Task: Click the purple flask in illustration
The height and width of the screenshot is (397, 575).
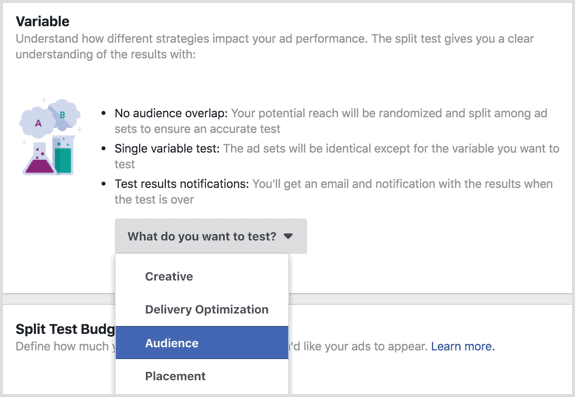Action: (x=39, y=159)
